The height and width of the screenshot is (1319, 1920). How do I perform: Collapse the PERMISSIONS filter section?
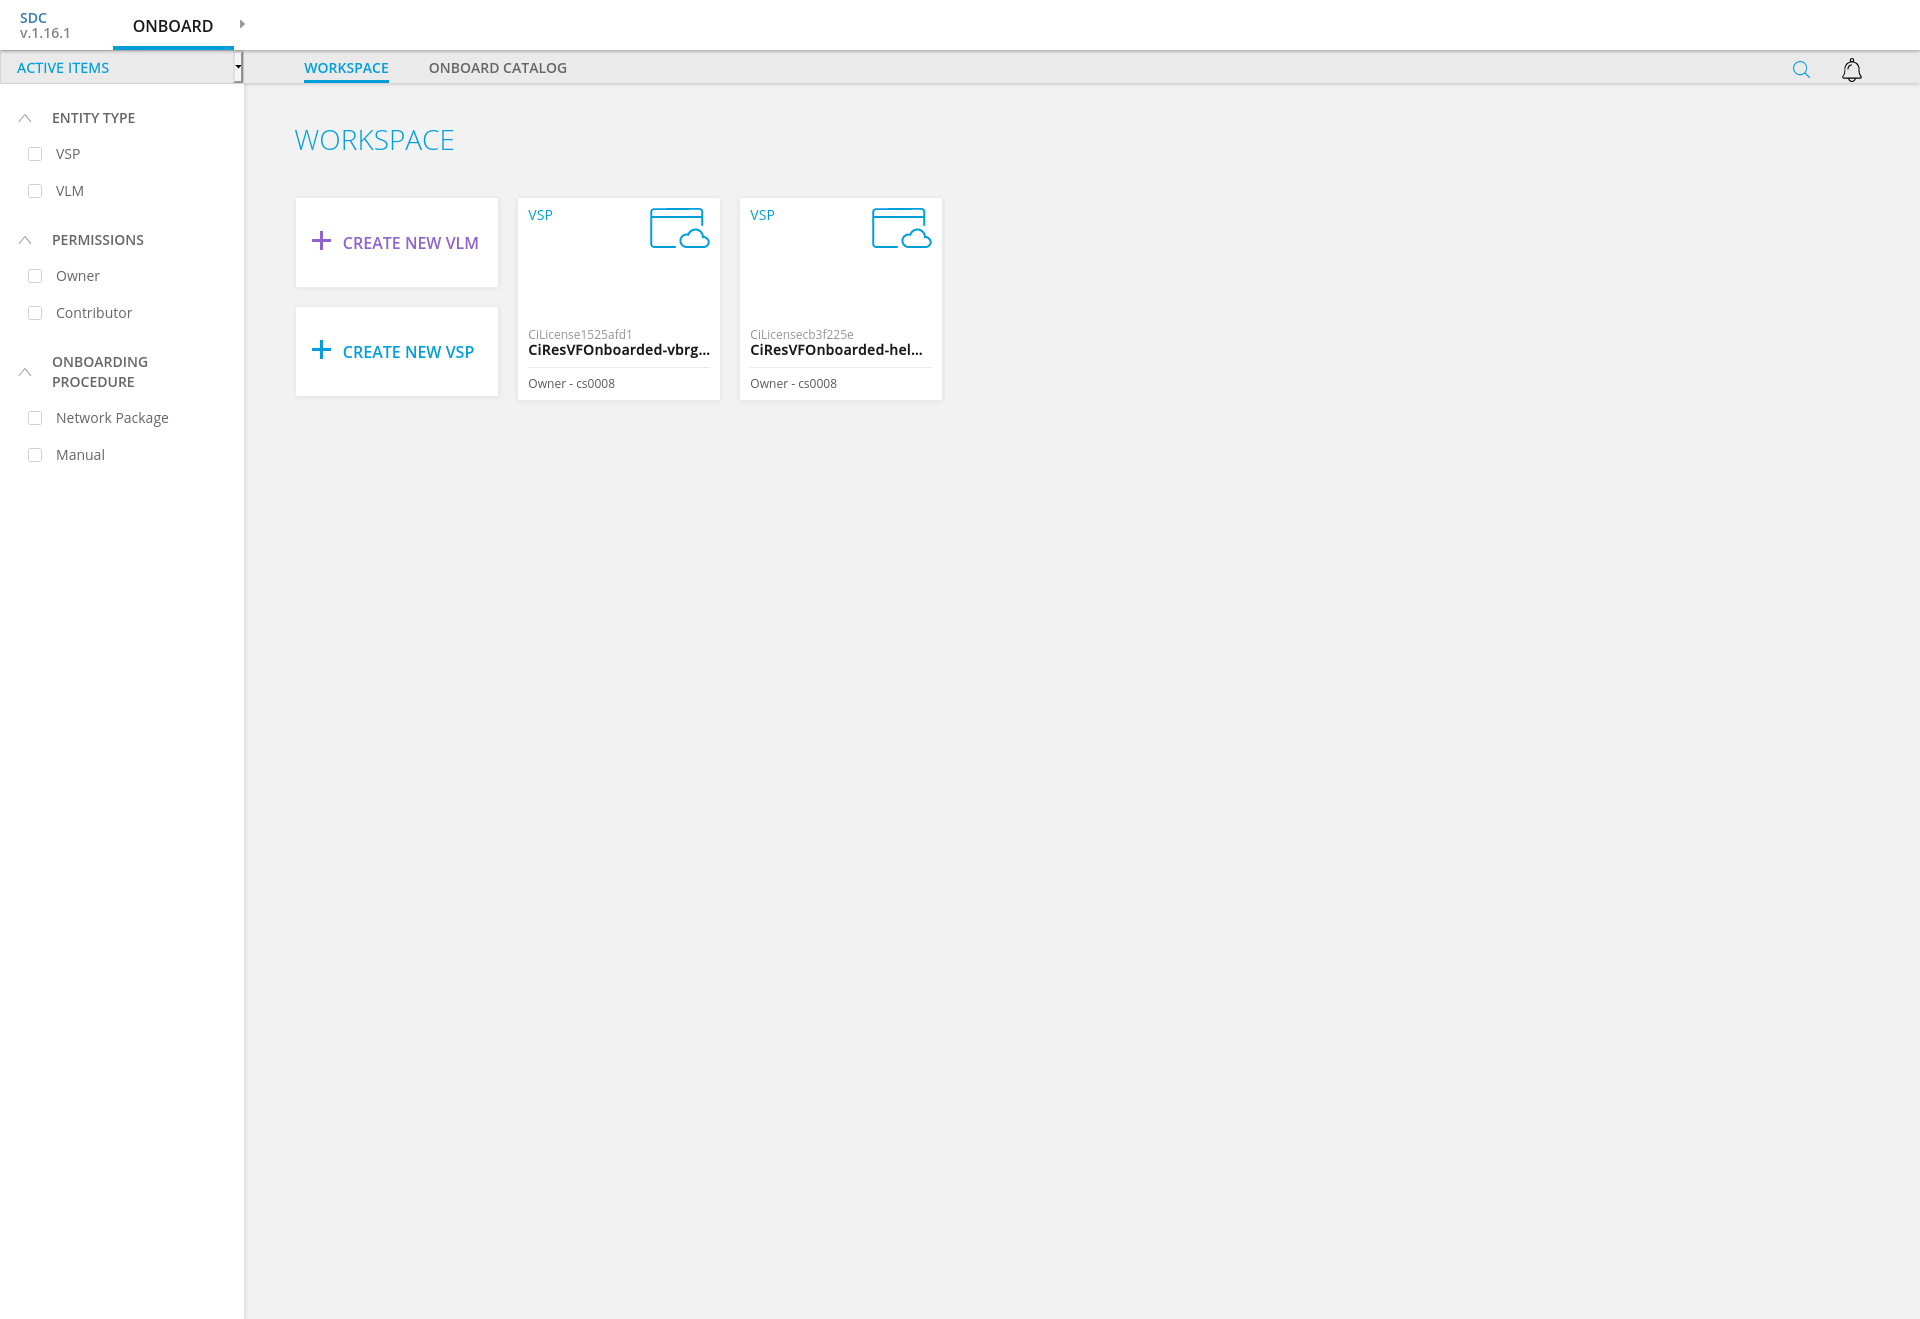[x=25, y=240]
